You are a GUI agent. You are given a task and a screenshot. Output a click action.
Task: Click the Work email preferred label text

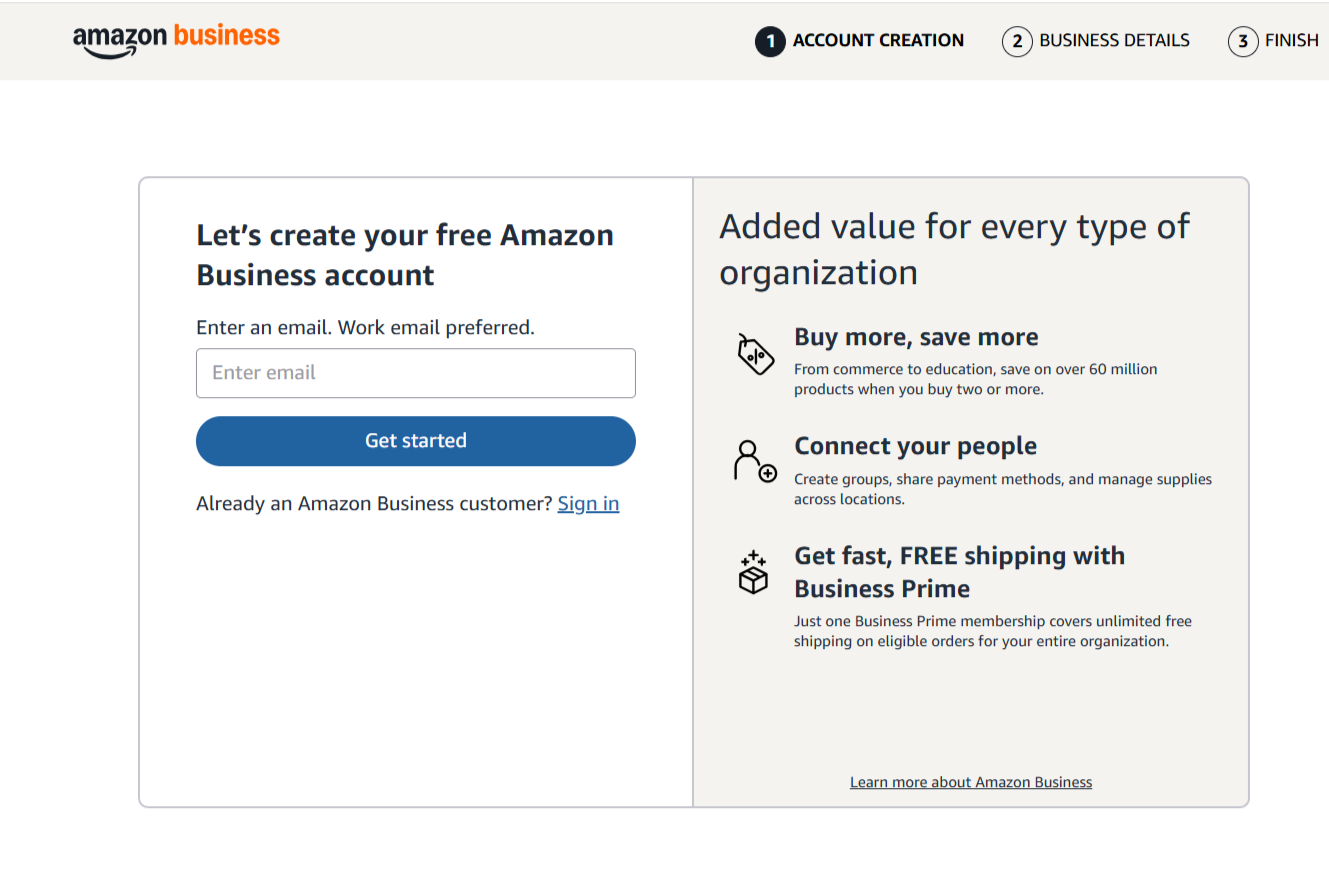tap(365, 327)
